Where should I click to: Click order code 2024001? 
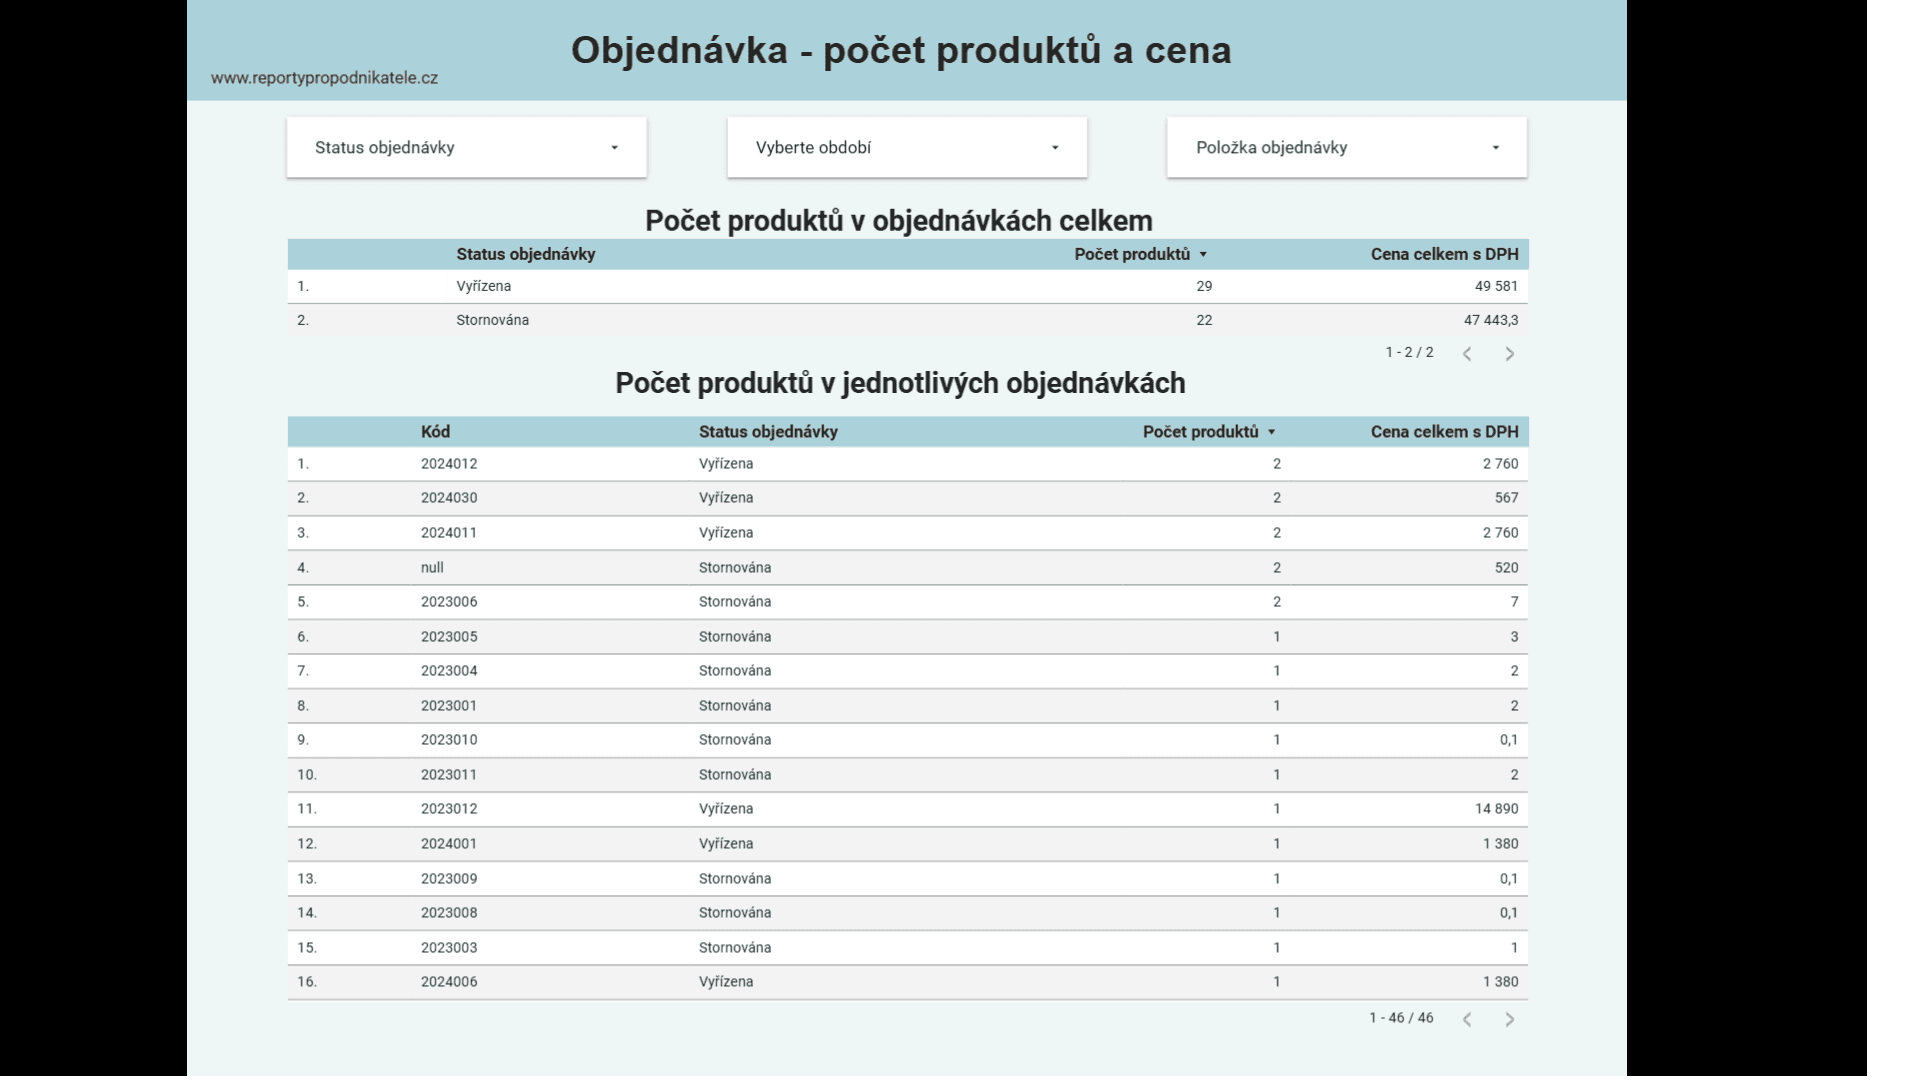click(449, 844)
